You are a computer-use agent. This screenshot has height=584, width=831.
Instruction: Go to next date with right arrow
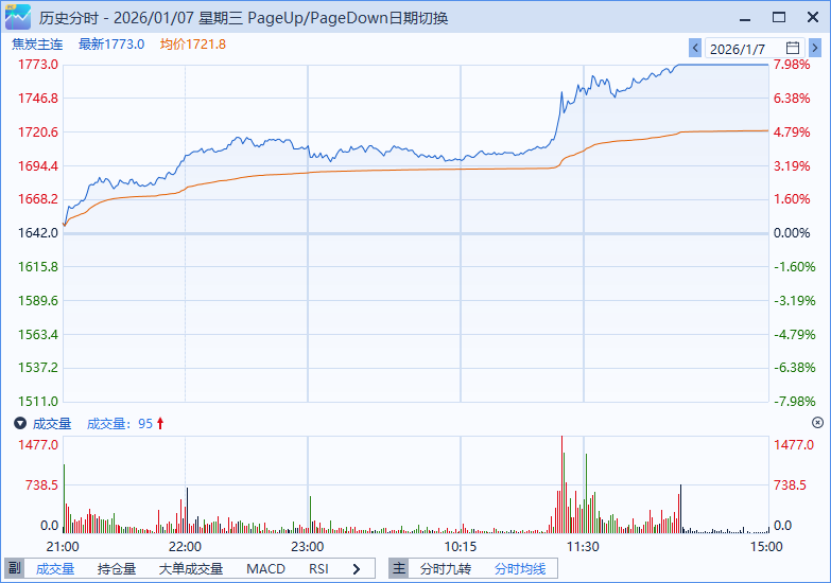815,48
